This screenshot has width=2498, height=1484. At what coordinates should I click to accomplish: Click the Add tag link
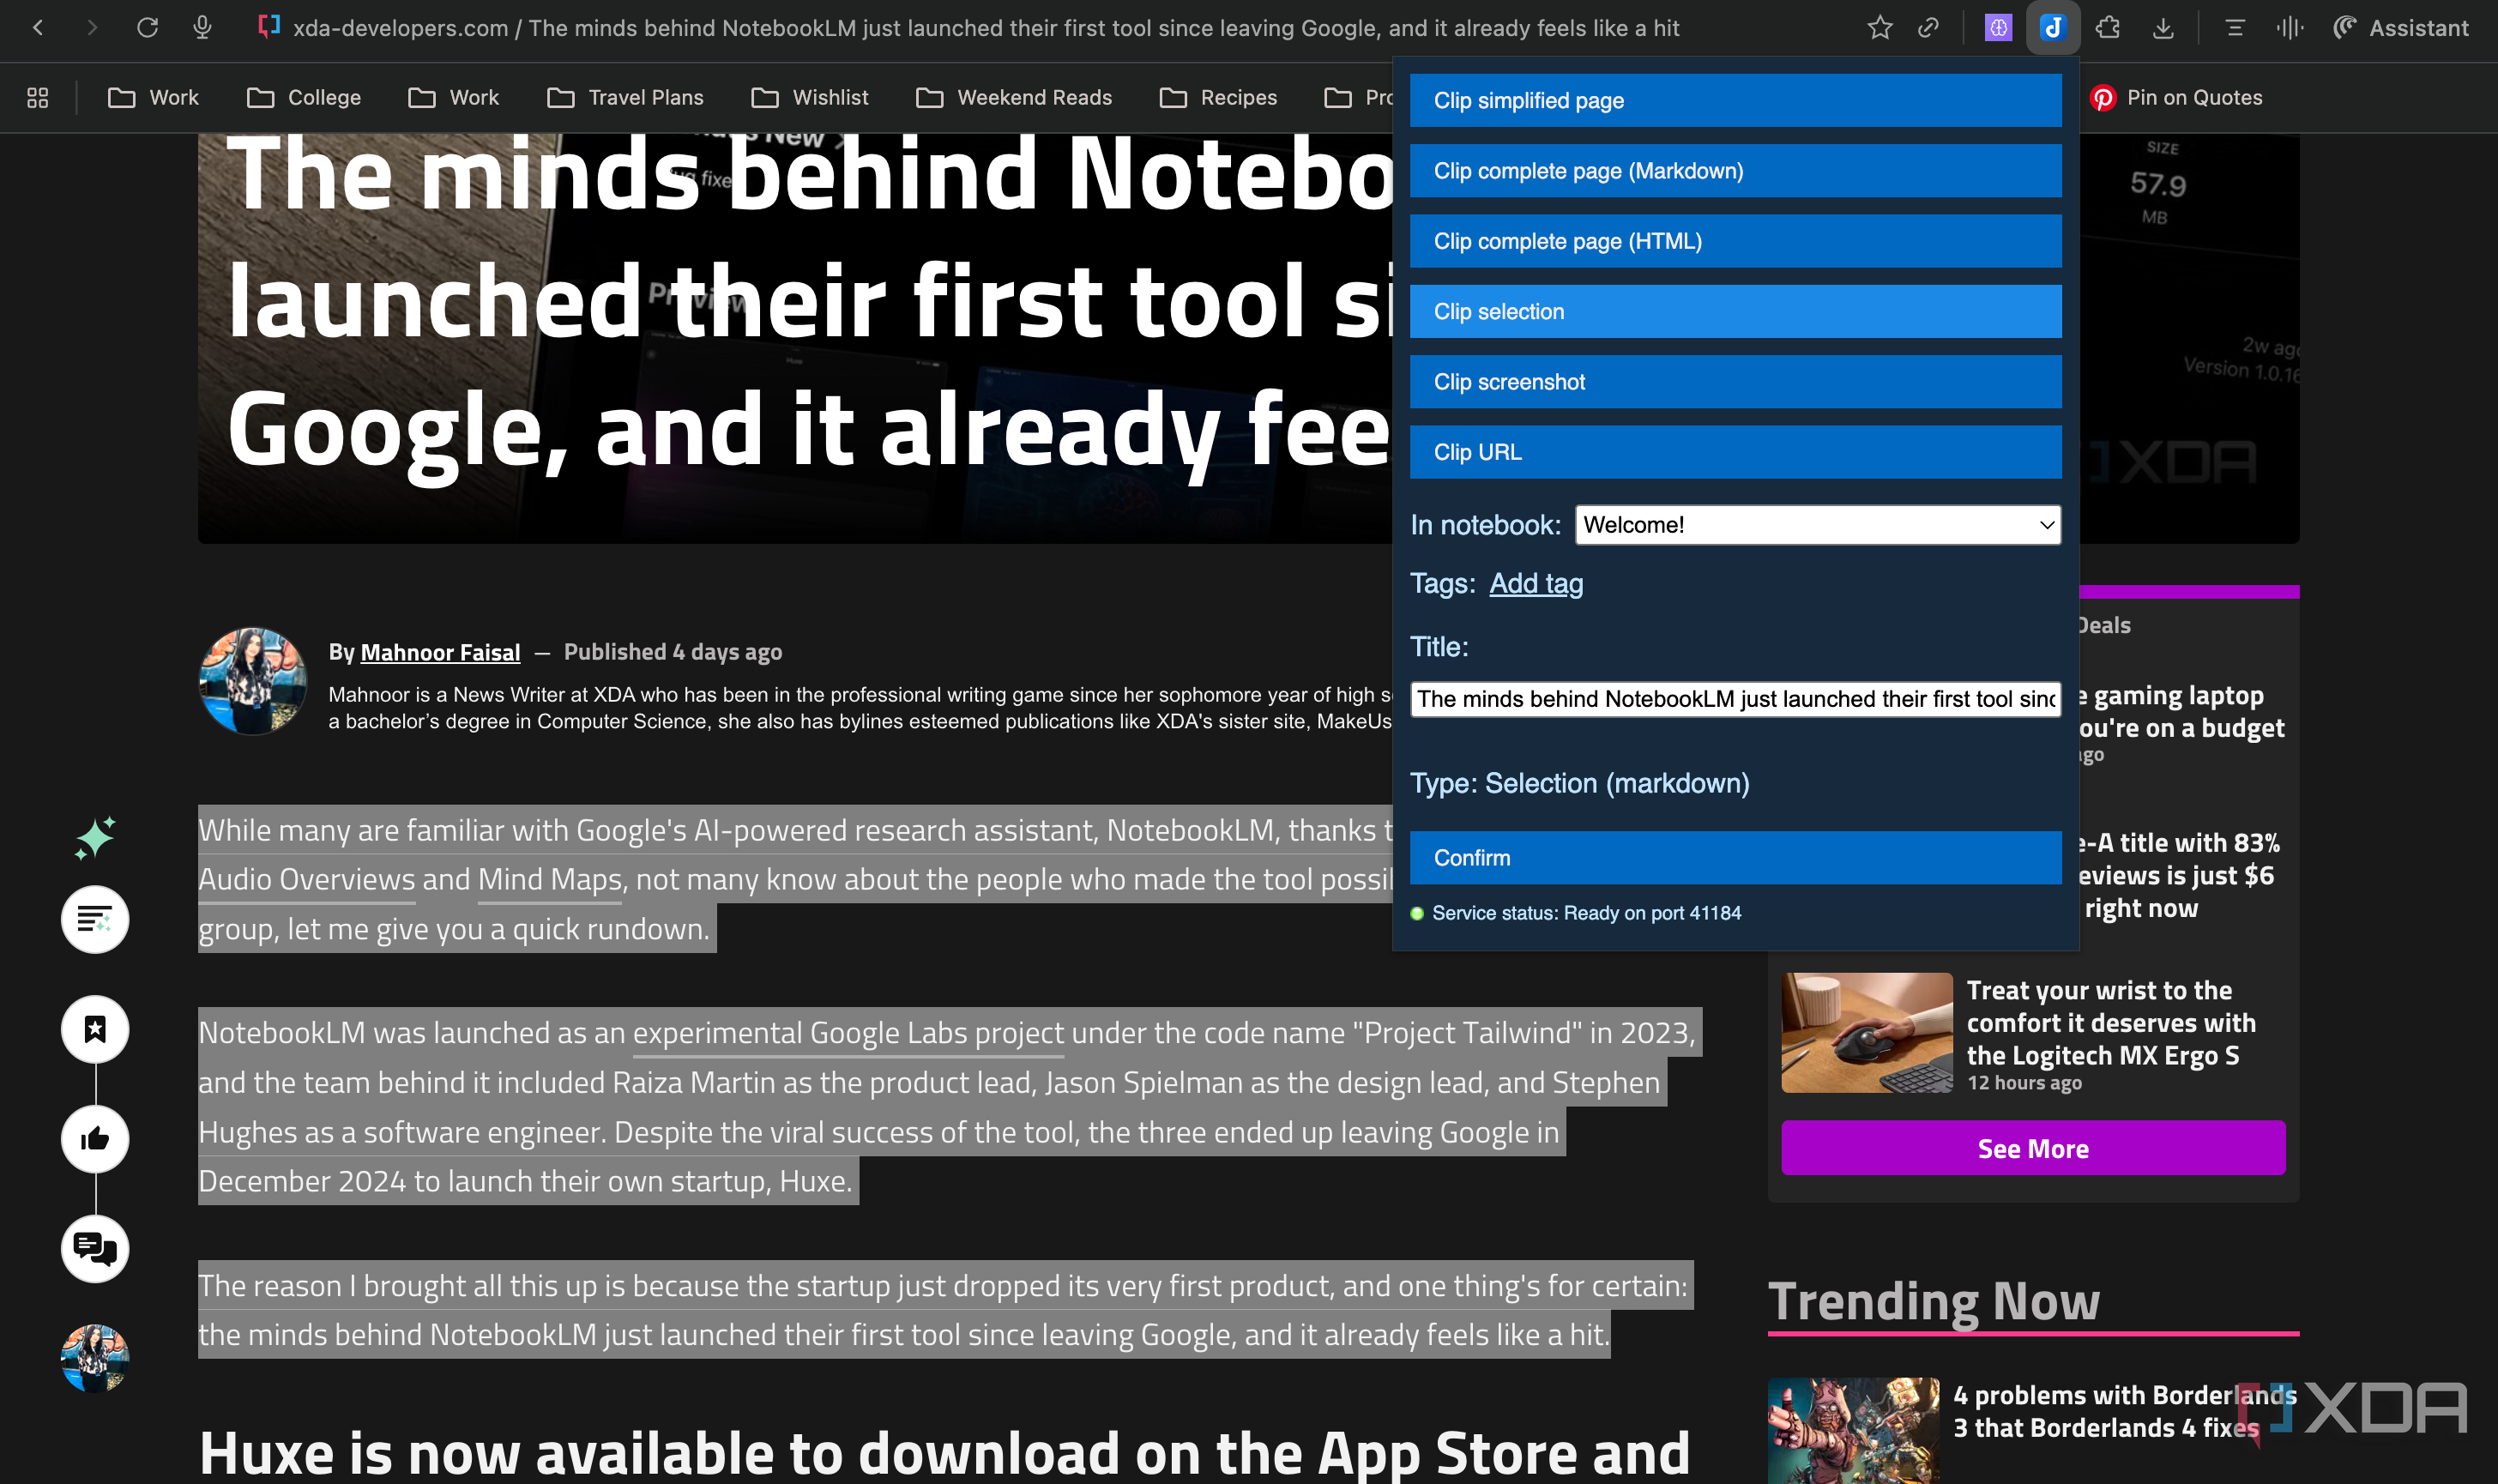pos(1536,583)
